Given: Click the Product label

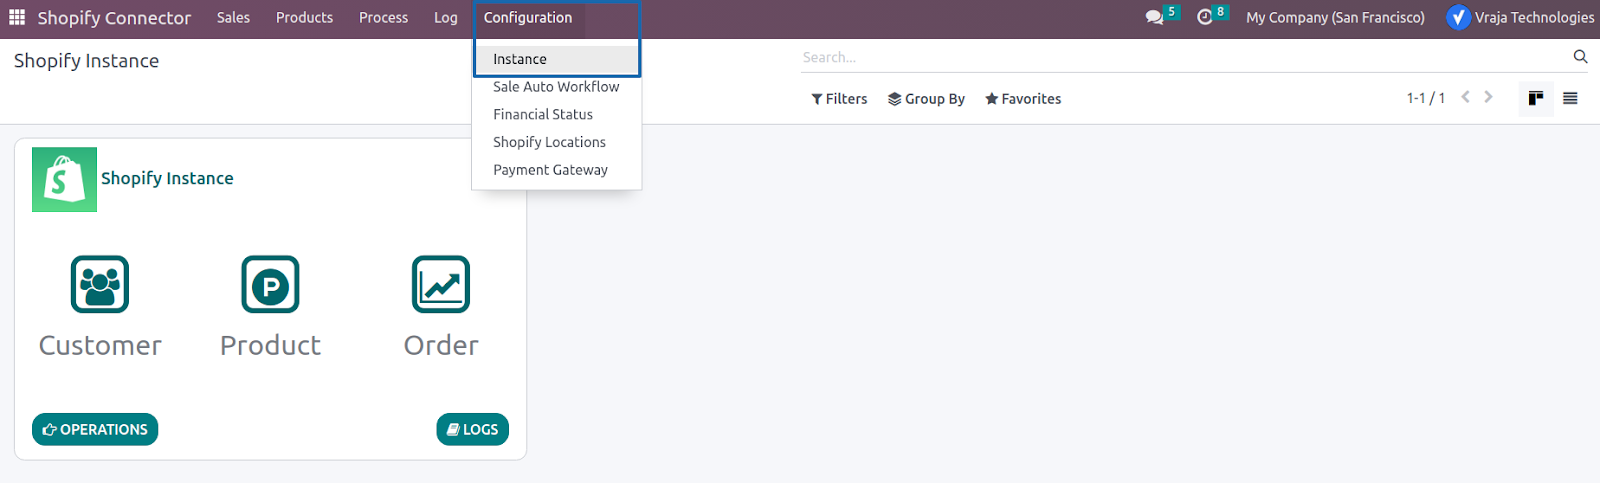Looking at the screenshot, I should pyautogui.click(x=270, y=345).
